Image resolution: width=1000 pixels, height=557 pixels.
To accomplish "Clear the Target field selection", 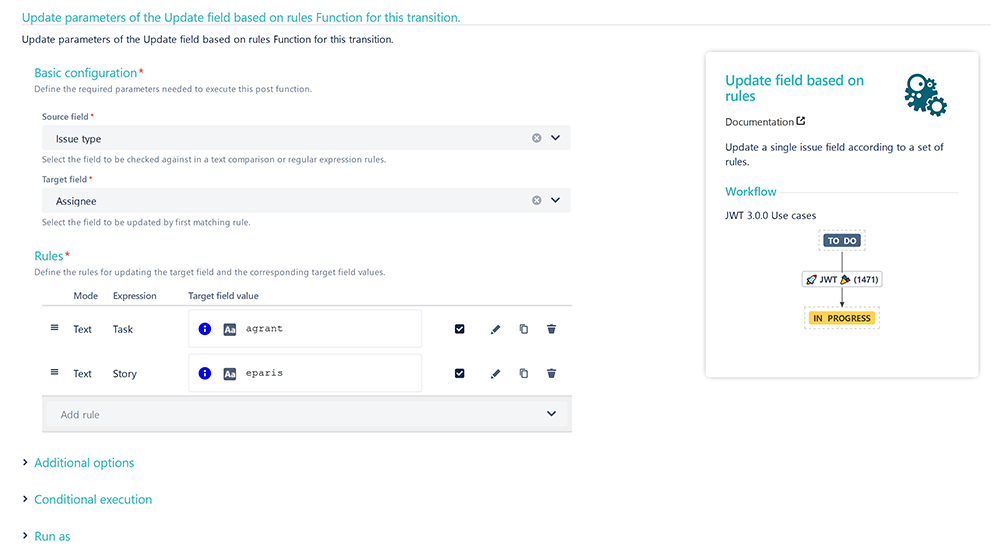I will (536, 200).
